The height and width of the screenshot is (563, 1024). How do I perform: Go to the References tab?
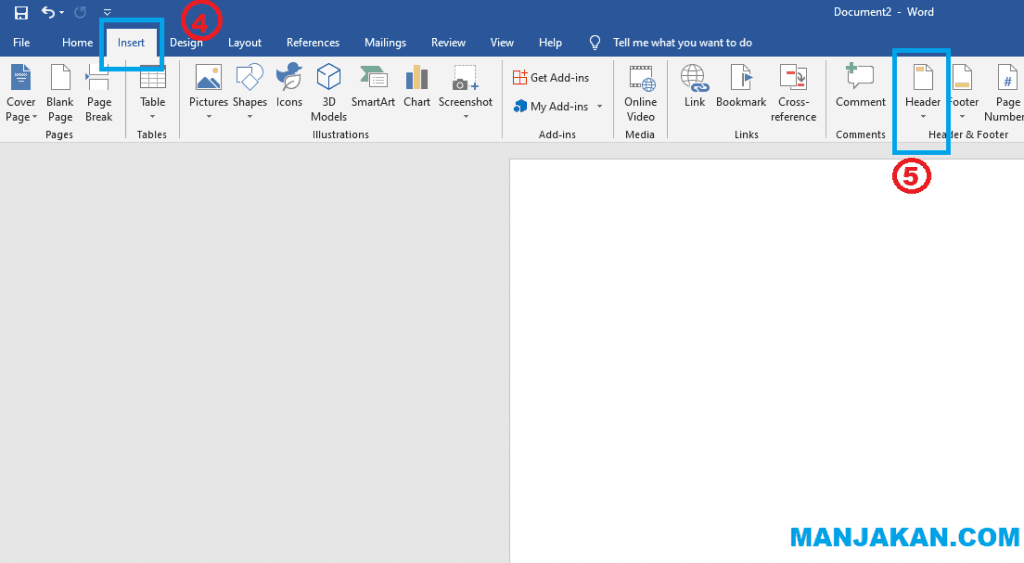(313, 42)
